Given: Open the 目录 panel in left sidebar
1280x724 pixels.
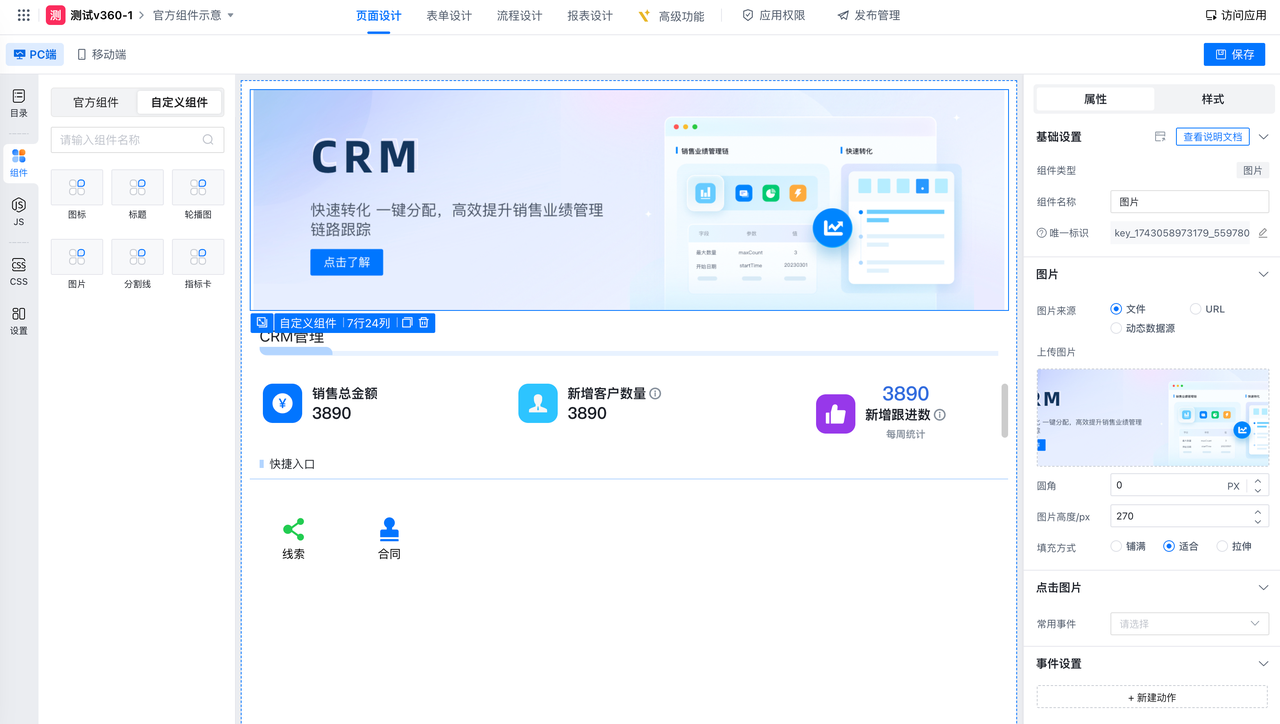Looking at the screenshot, I should 19,103.
